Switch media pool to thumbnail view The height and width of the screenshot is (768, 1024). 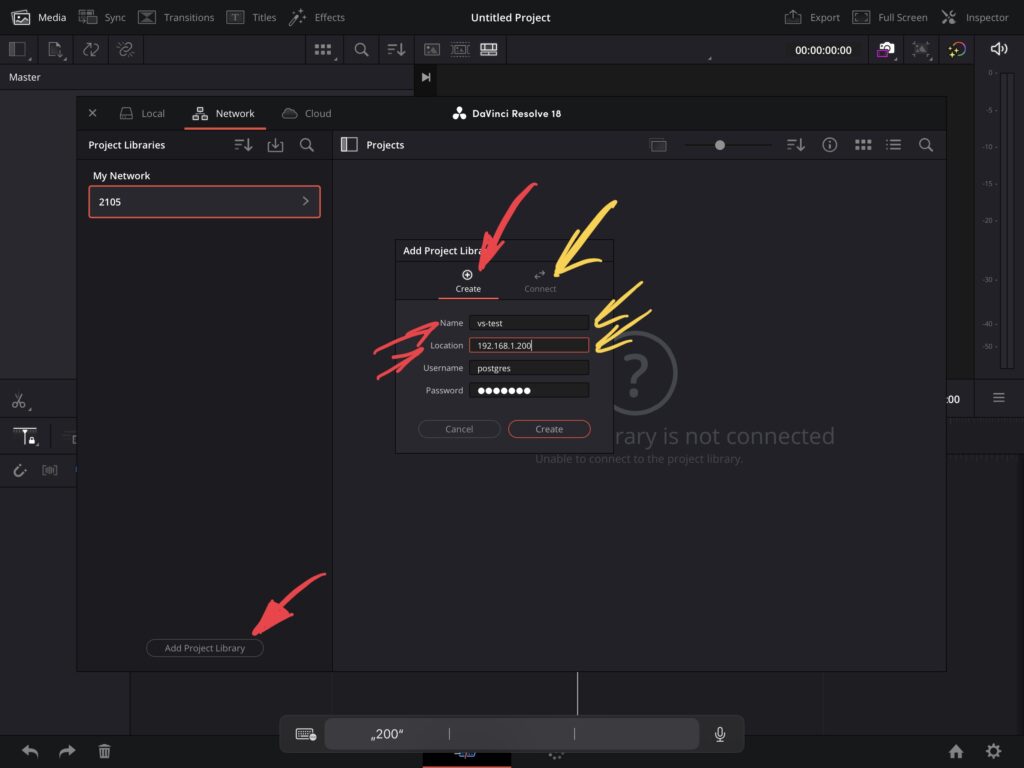click(x=432, y=50)
